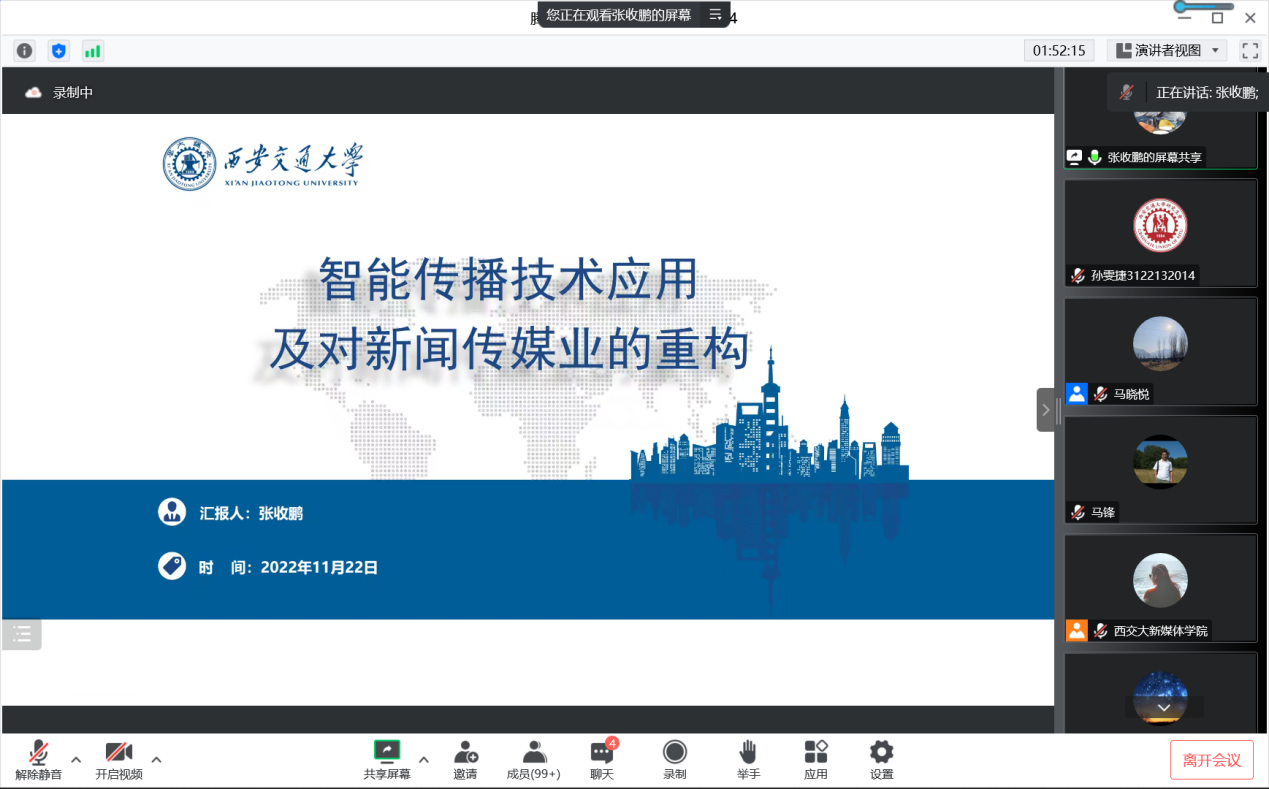Open the slide outline list button
1269x789 pixels.
point(22,634)
